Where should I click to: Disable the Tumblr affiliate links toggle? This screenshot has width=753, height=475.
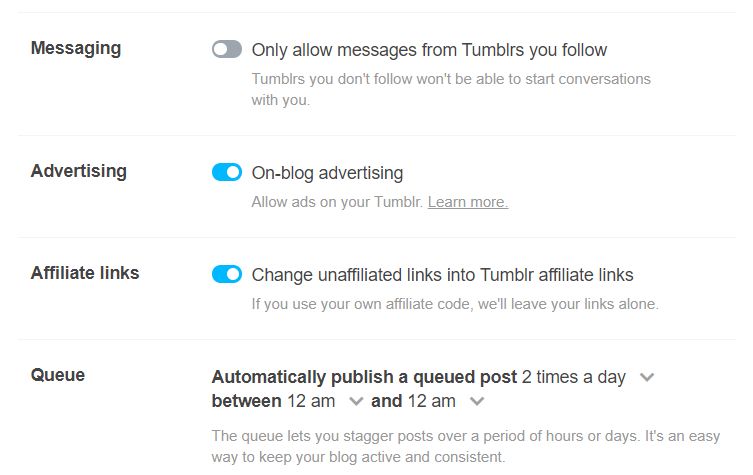227,274
